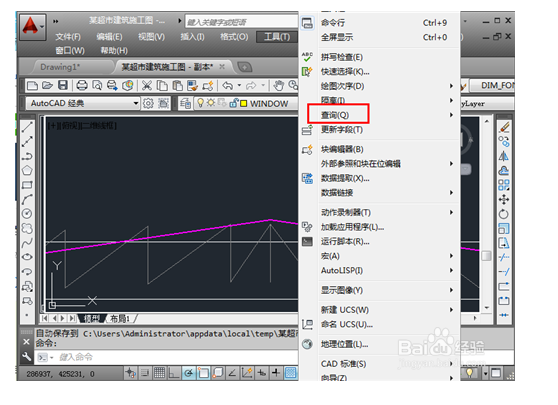Toggle Lineweight display in status bar
The width and height of the screenshot is (558, 405).
point(276,373)
